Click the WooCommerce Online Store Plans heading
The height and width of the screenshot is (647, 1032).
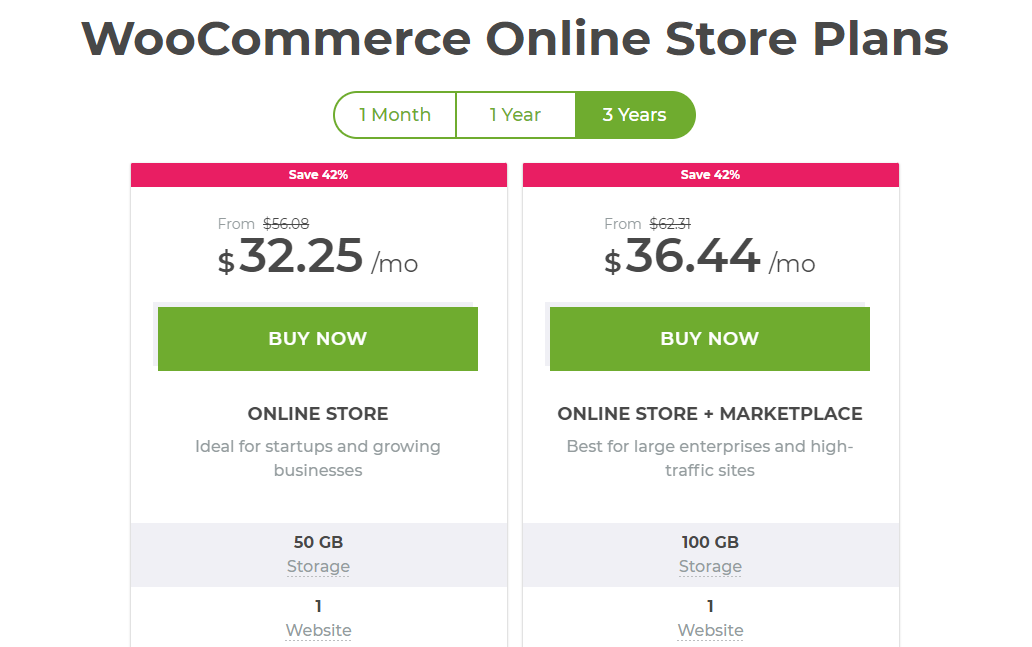point(515,39)
